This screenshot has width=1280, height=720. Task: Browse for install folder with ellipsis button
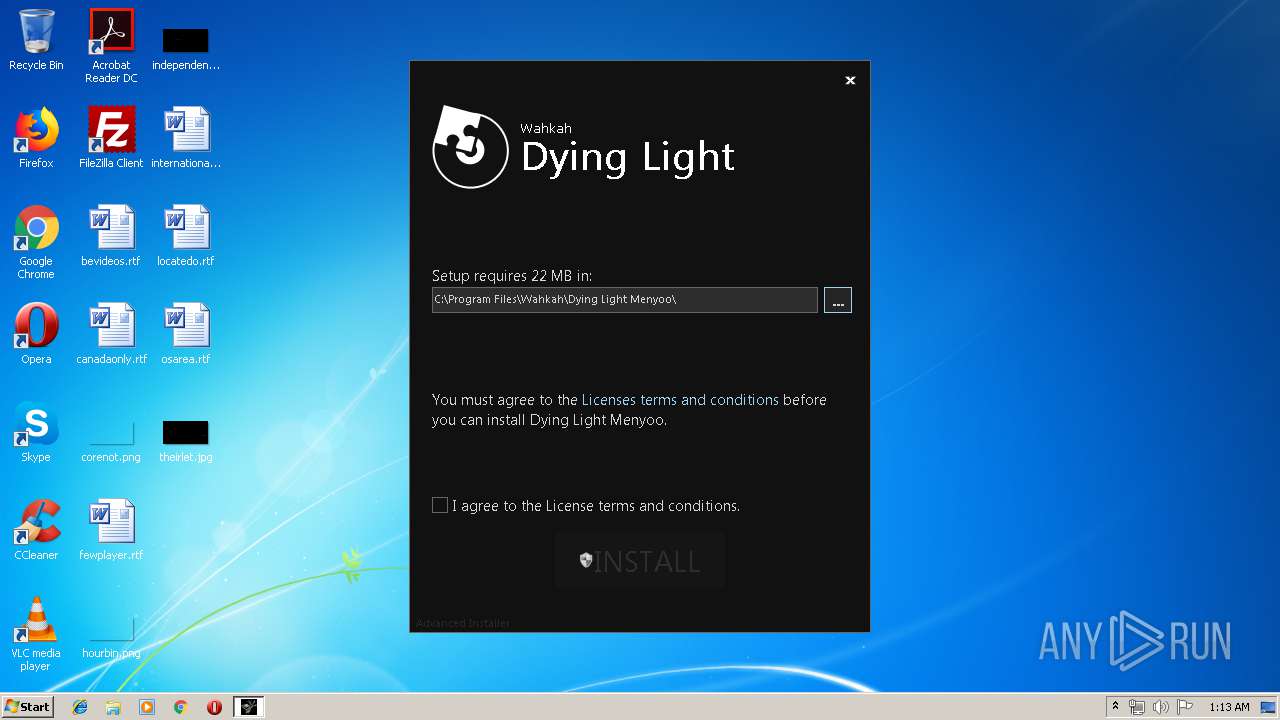pyautogui.click(x=838, y=300)
